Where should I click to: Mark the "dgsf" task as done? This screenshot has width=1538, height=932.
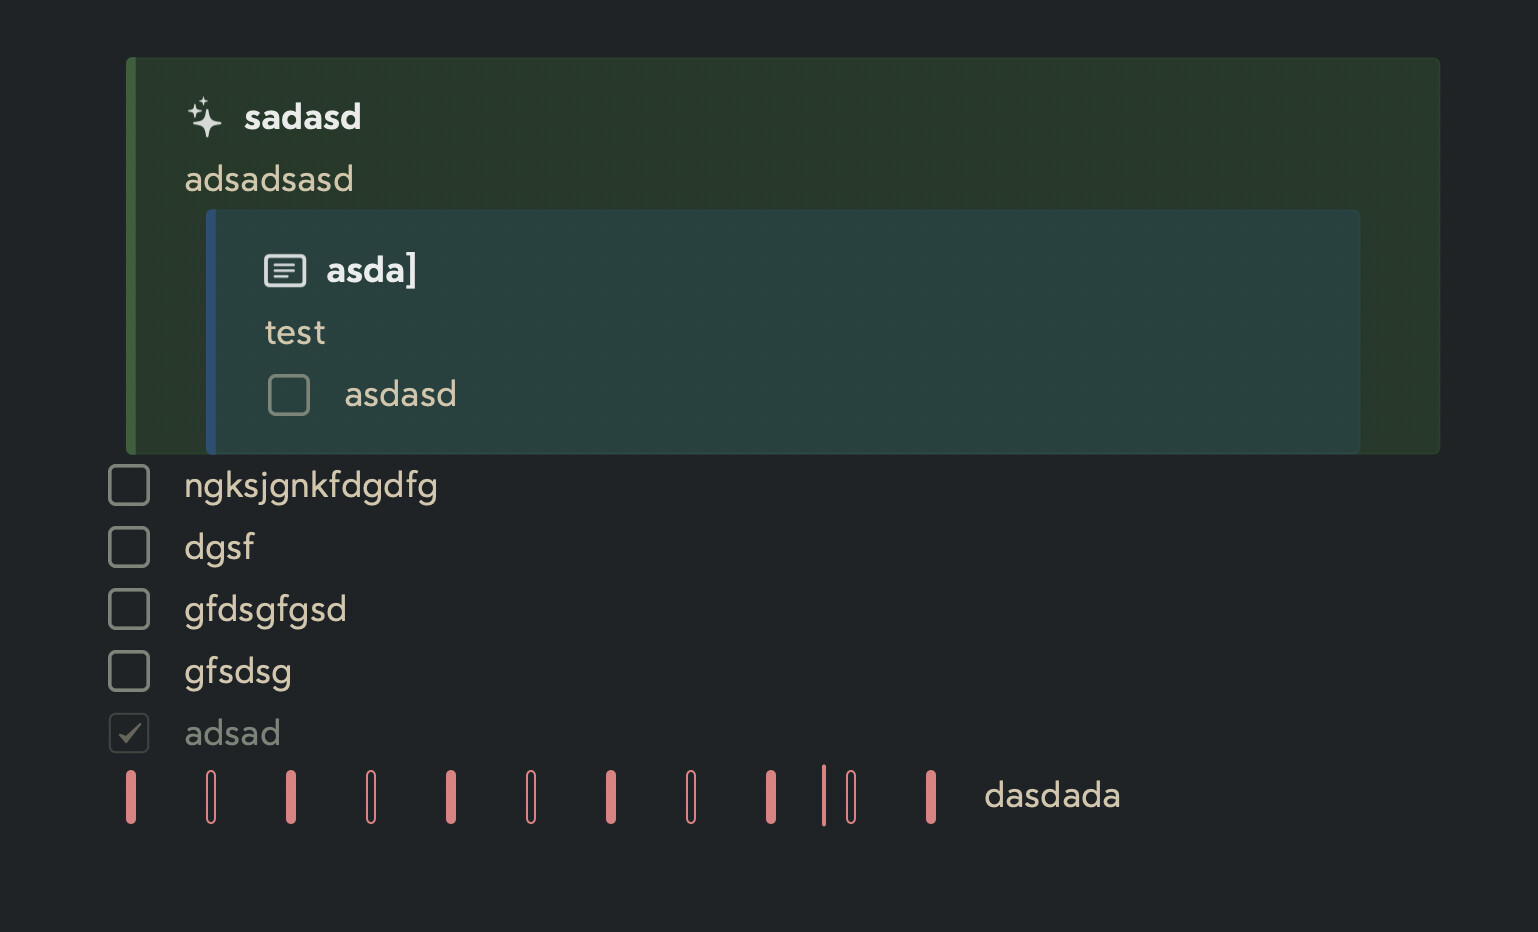(x=129, y=547)
